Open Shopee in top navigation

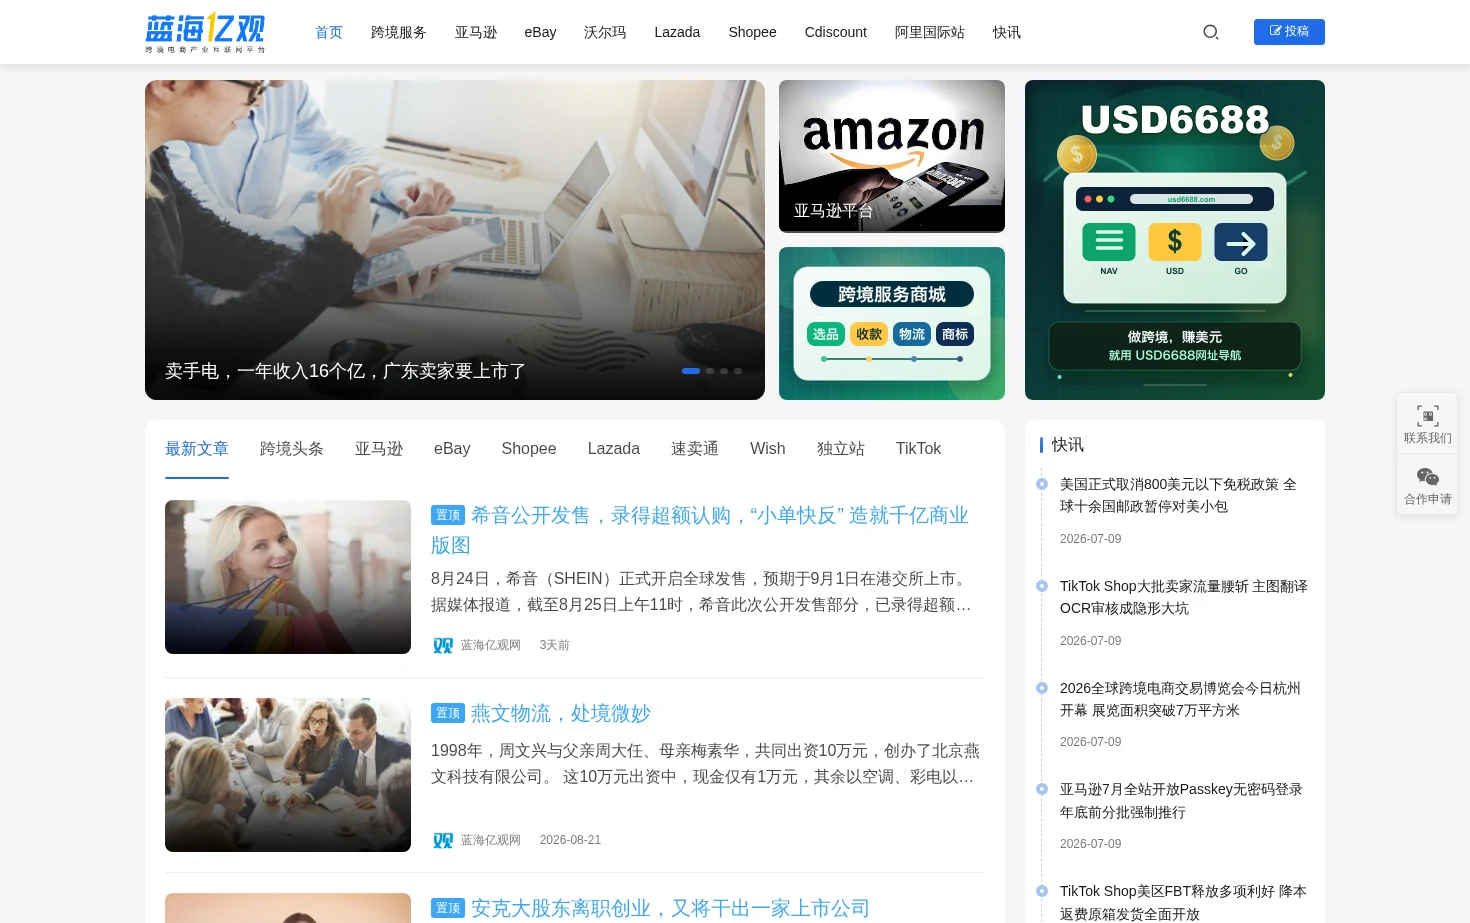click(752, 32)
